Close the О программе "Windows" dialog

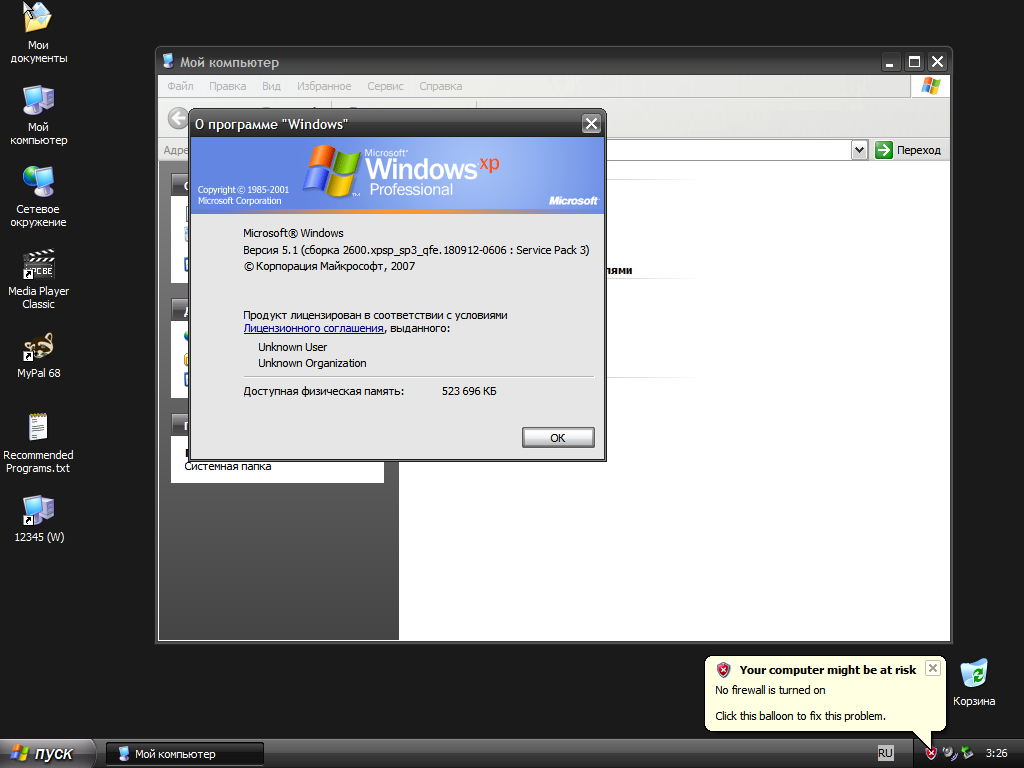(x=591, y=123)
